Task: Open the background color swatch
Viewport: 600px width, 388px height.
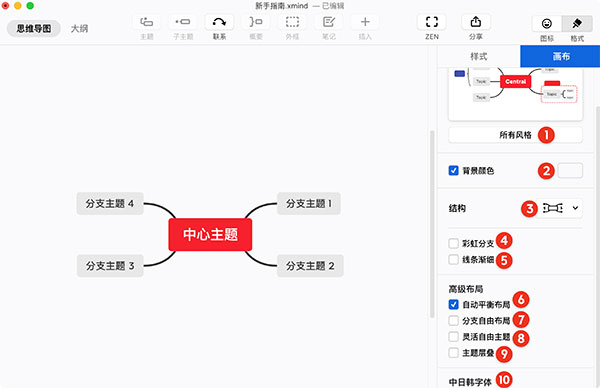Action: [570, 171]
